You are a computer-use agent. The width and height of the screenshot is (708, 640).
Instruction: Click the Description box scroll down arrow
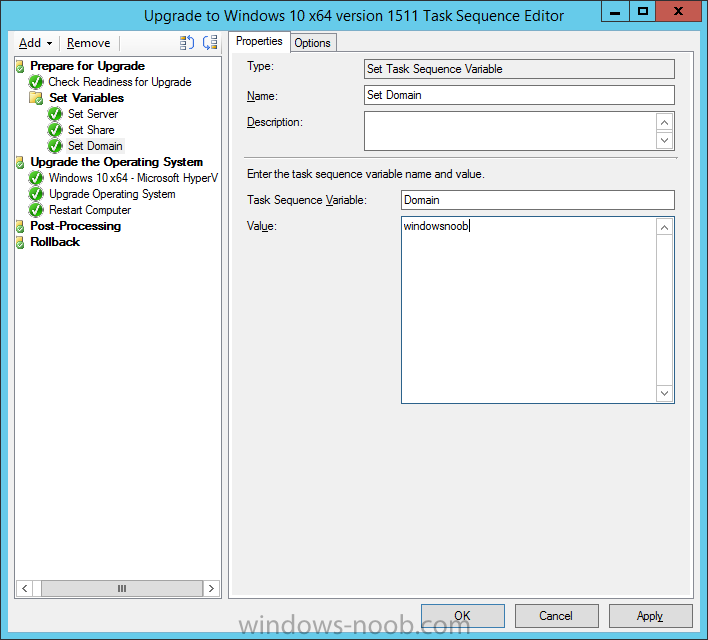pos(664,140)
